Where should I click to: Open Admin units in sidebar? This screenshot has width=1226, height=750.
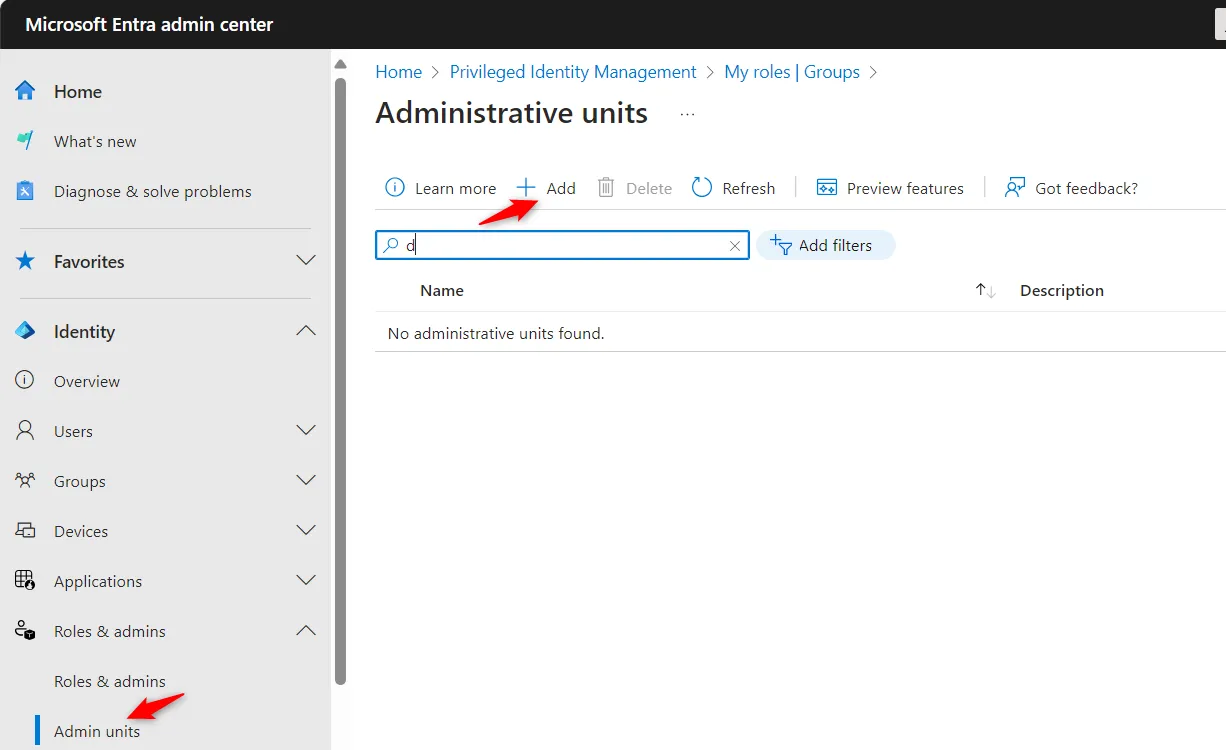click(97, 731)
